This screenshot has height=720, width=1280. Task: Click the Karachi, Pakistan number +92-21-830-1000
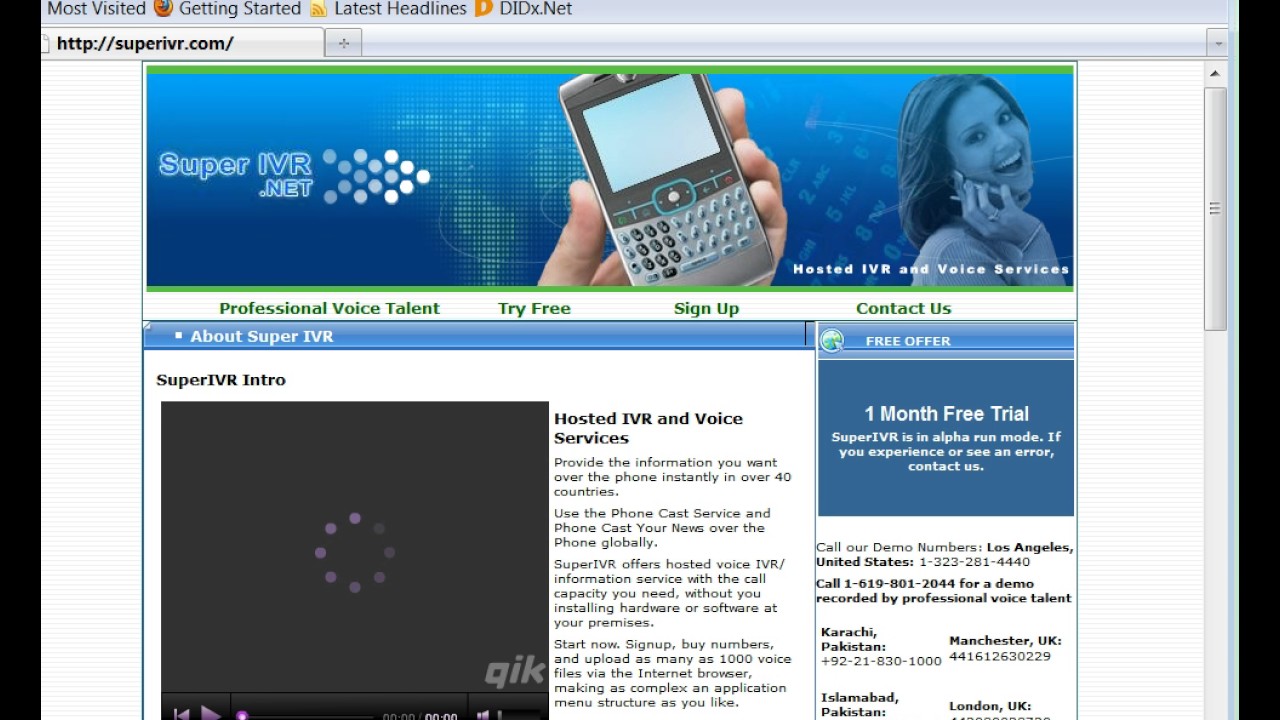881,661
